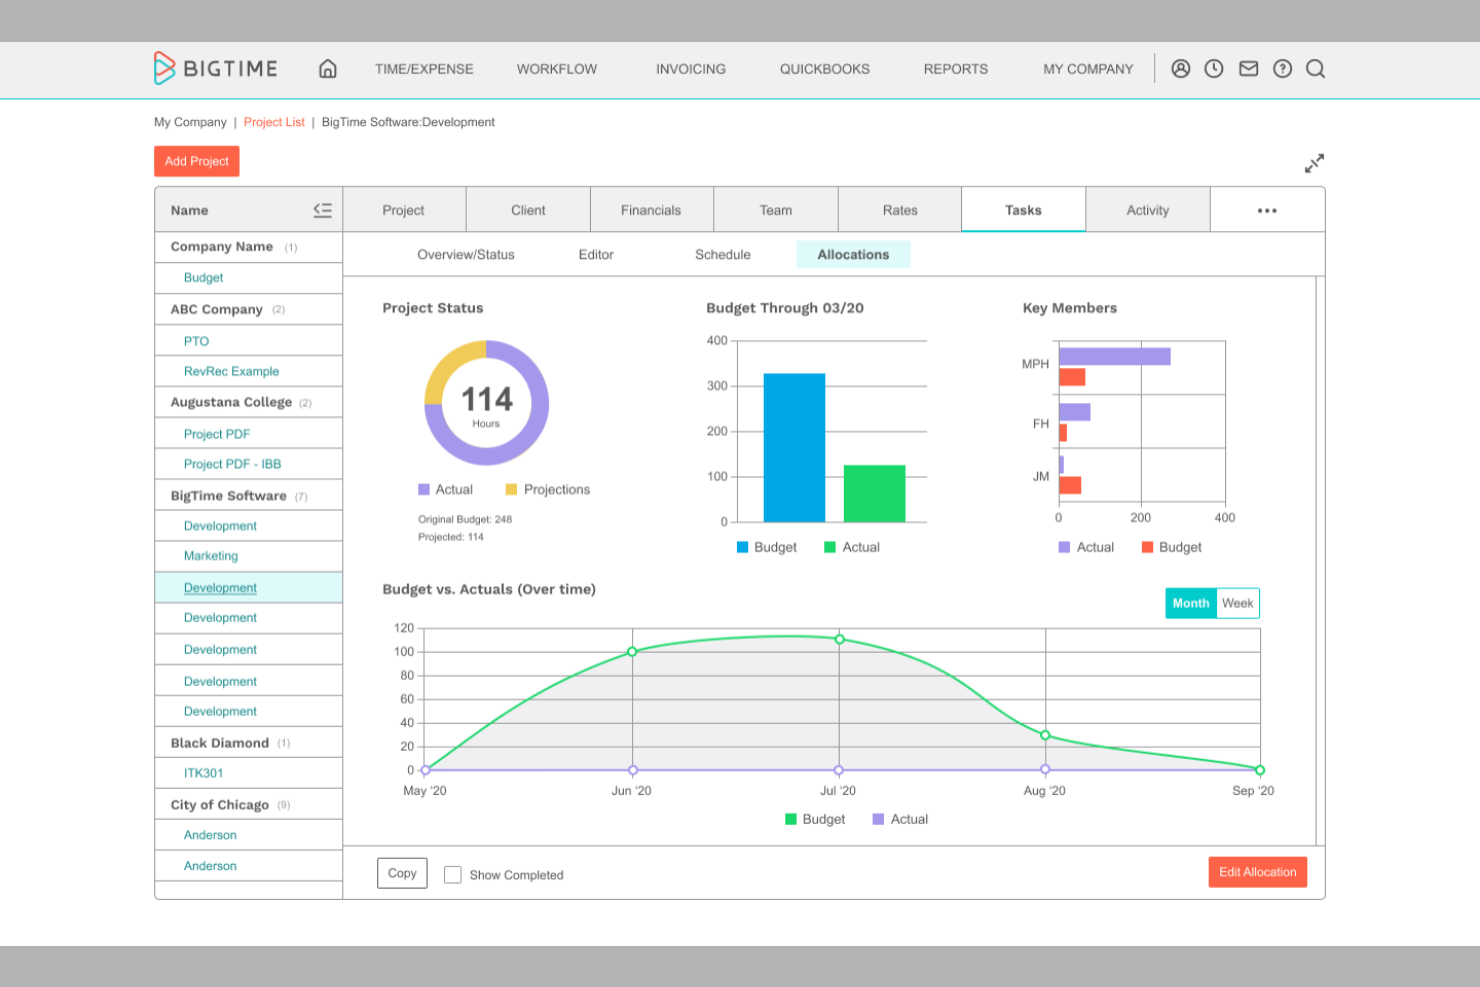The width and height of the screenshot is (1480, 987).
Task: Enable Show Completed checkbox
Action: tap(453, 875)
